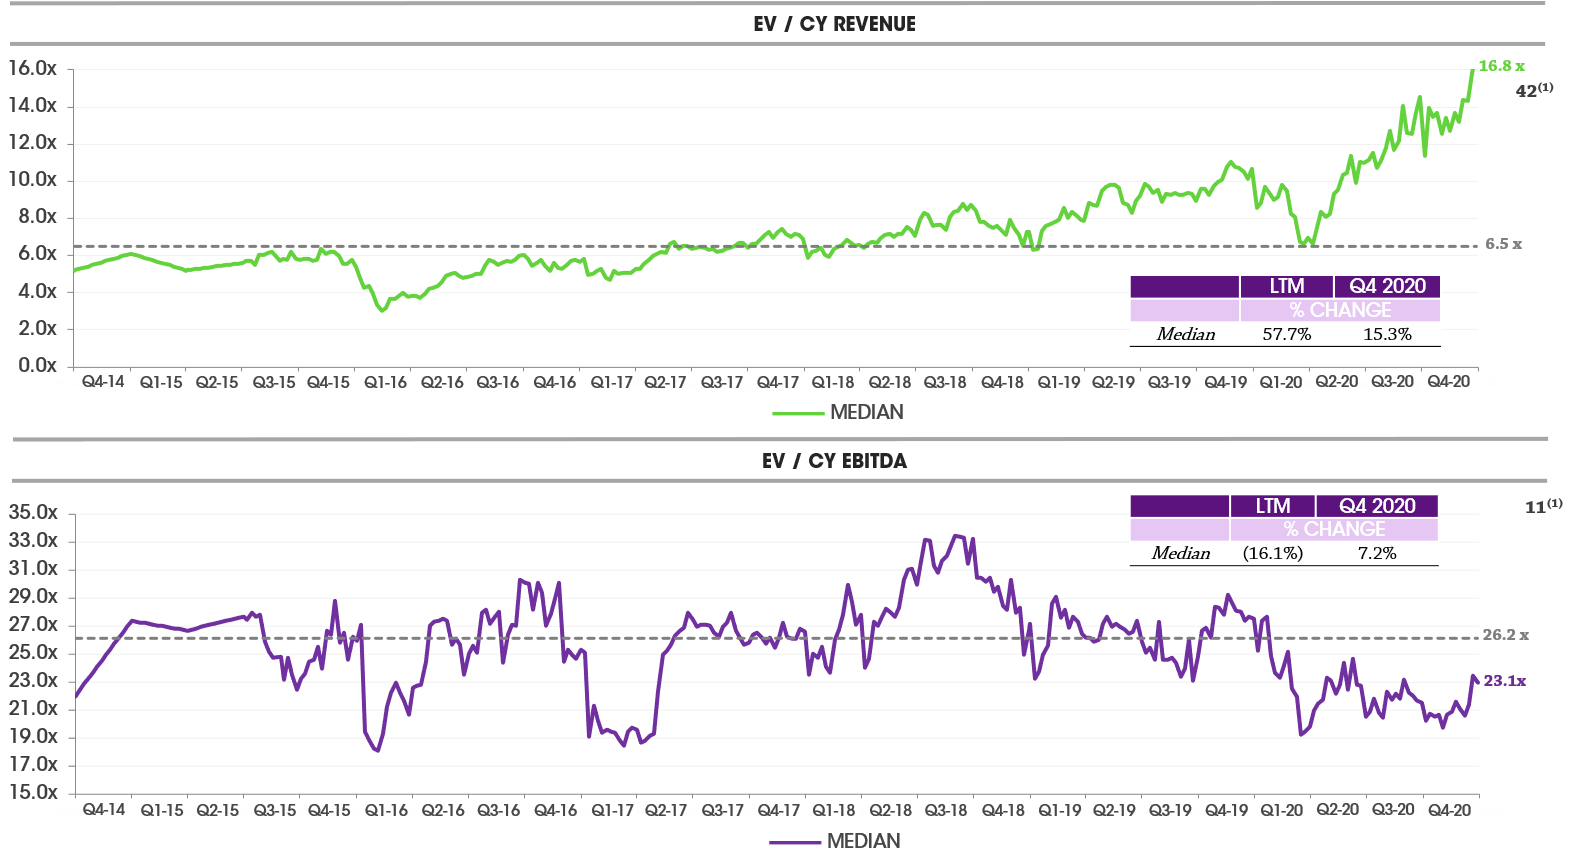Image resolution: width=1584 pixels, height=868 pixels.
Task: Click LTM header in revenue chart table
Action: point(1286,286)
